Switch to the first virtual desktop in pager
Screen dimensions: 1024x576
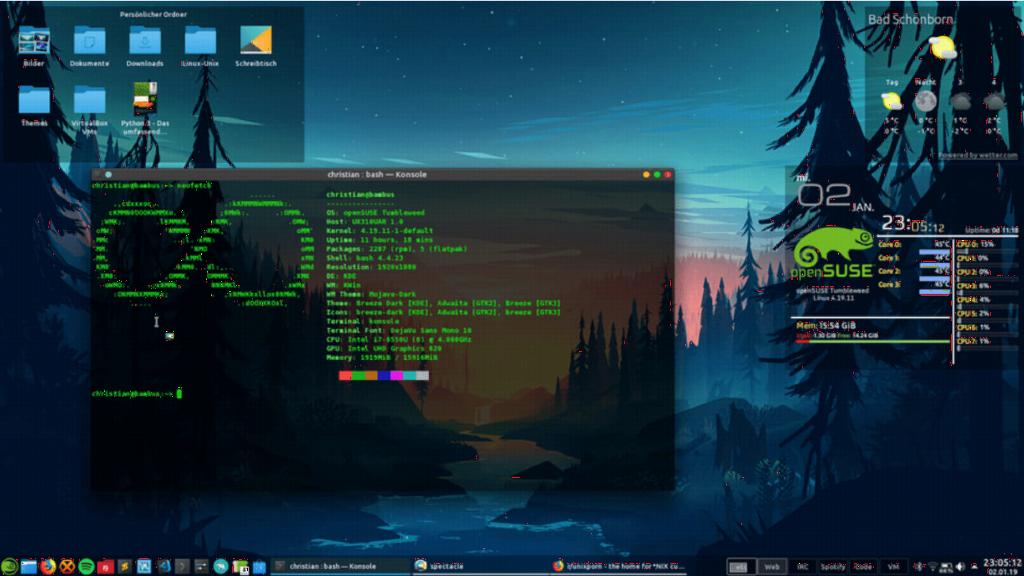741,567
